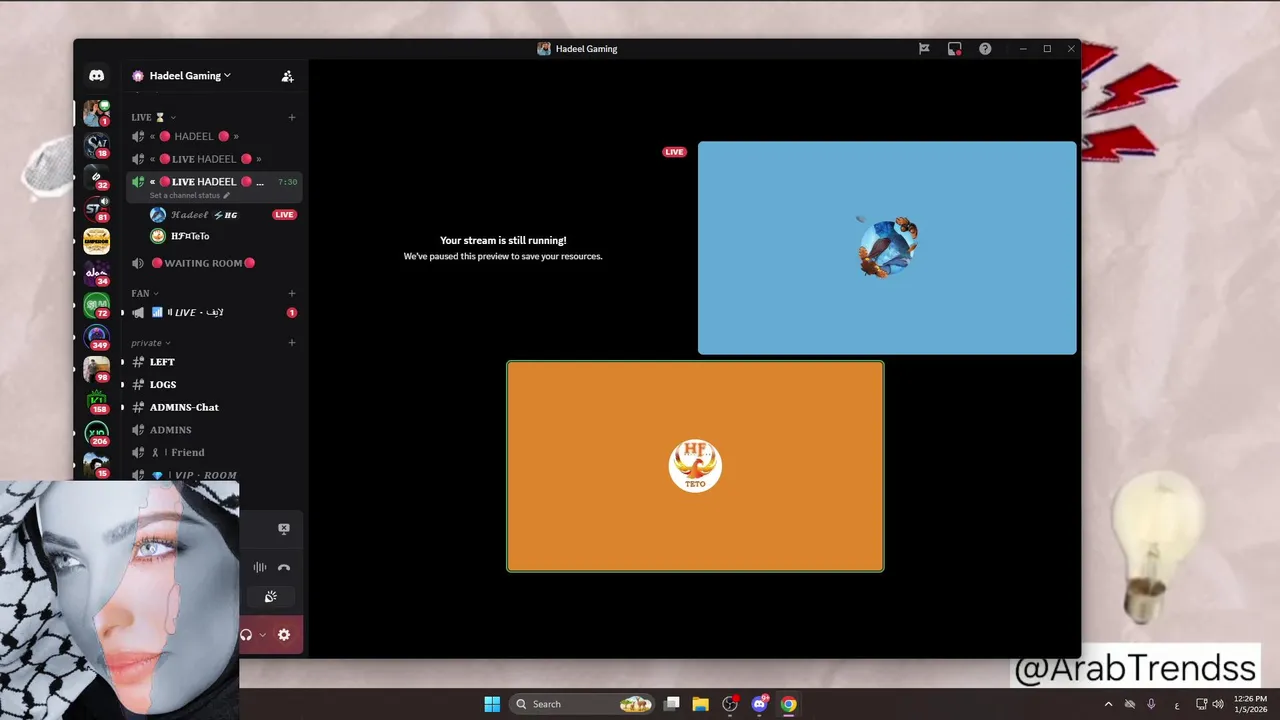
Task: Select user HF TeTo in voice channel
Action: coord(223,236)
